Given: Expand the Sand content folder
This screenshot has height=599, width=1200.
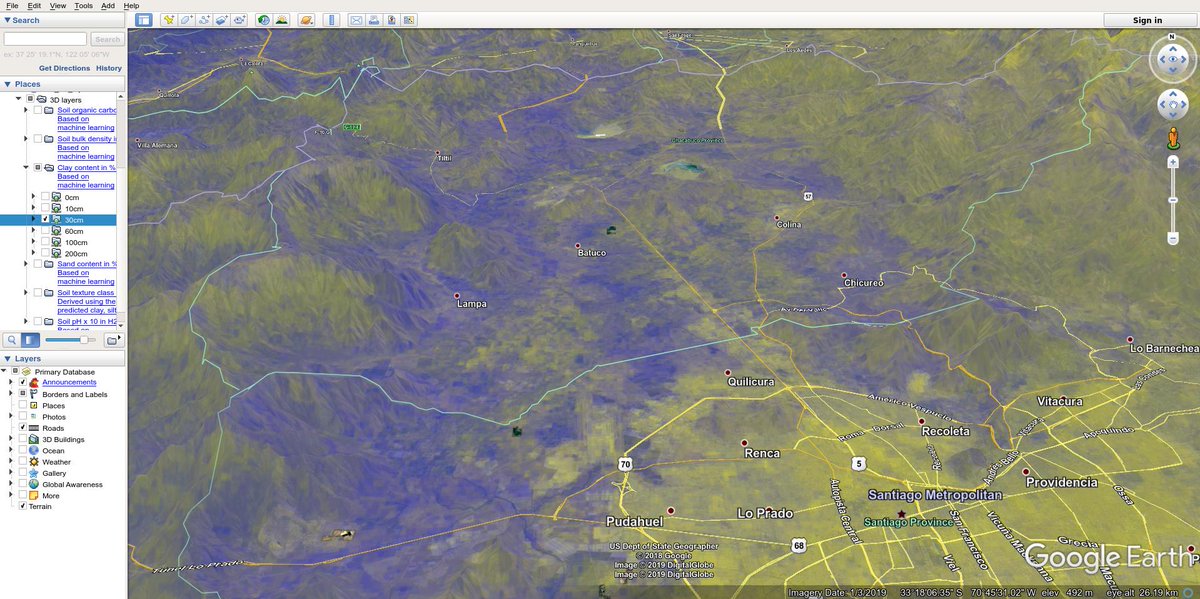Looking at the screenshot, I should pos(24,263).
